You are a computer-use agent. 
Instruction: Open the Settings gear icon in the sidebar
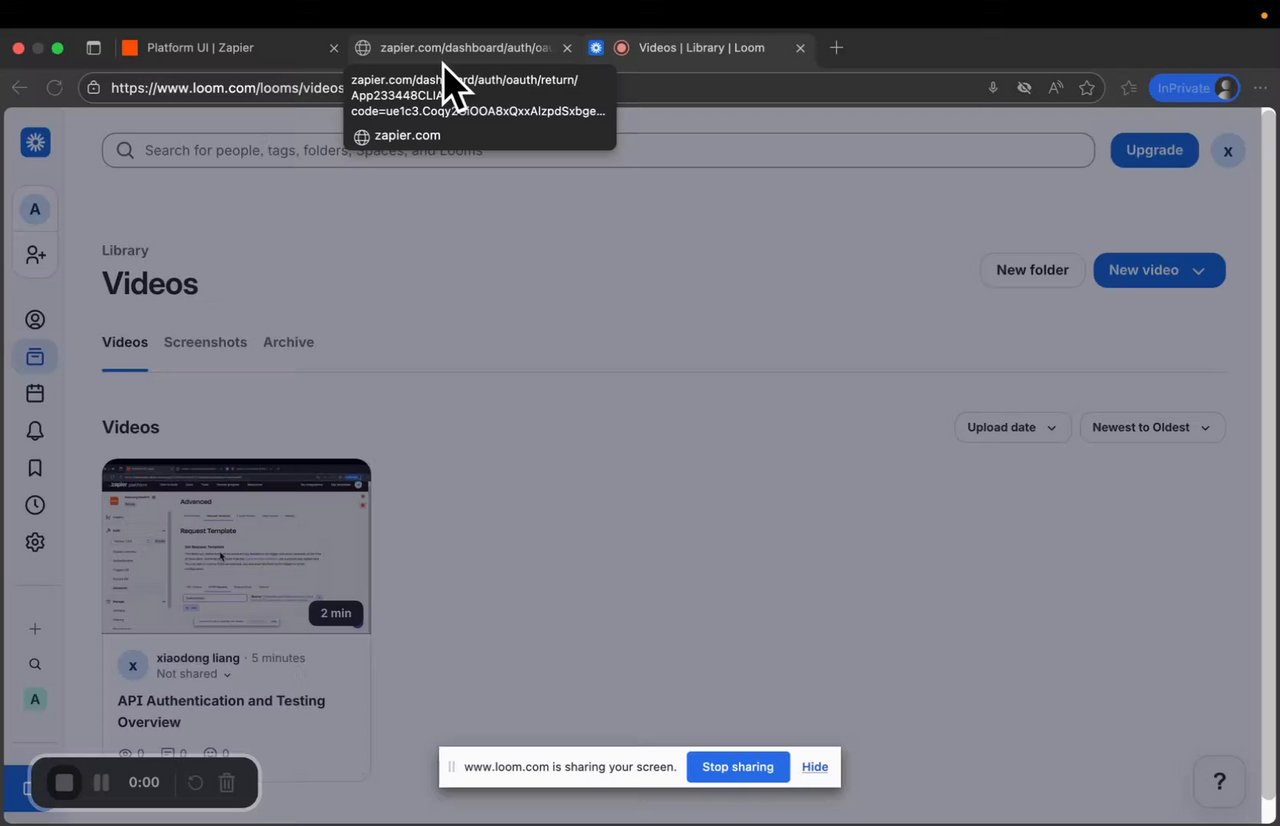click(x=35, y=542)
